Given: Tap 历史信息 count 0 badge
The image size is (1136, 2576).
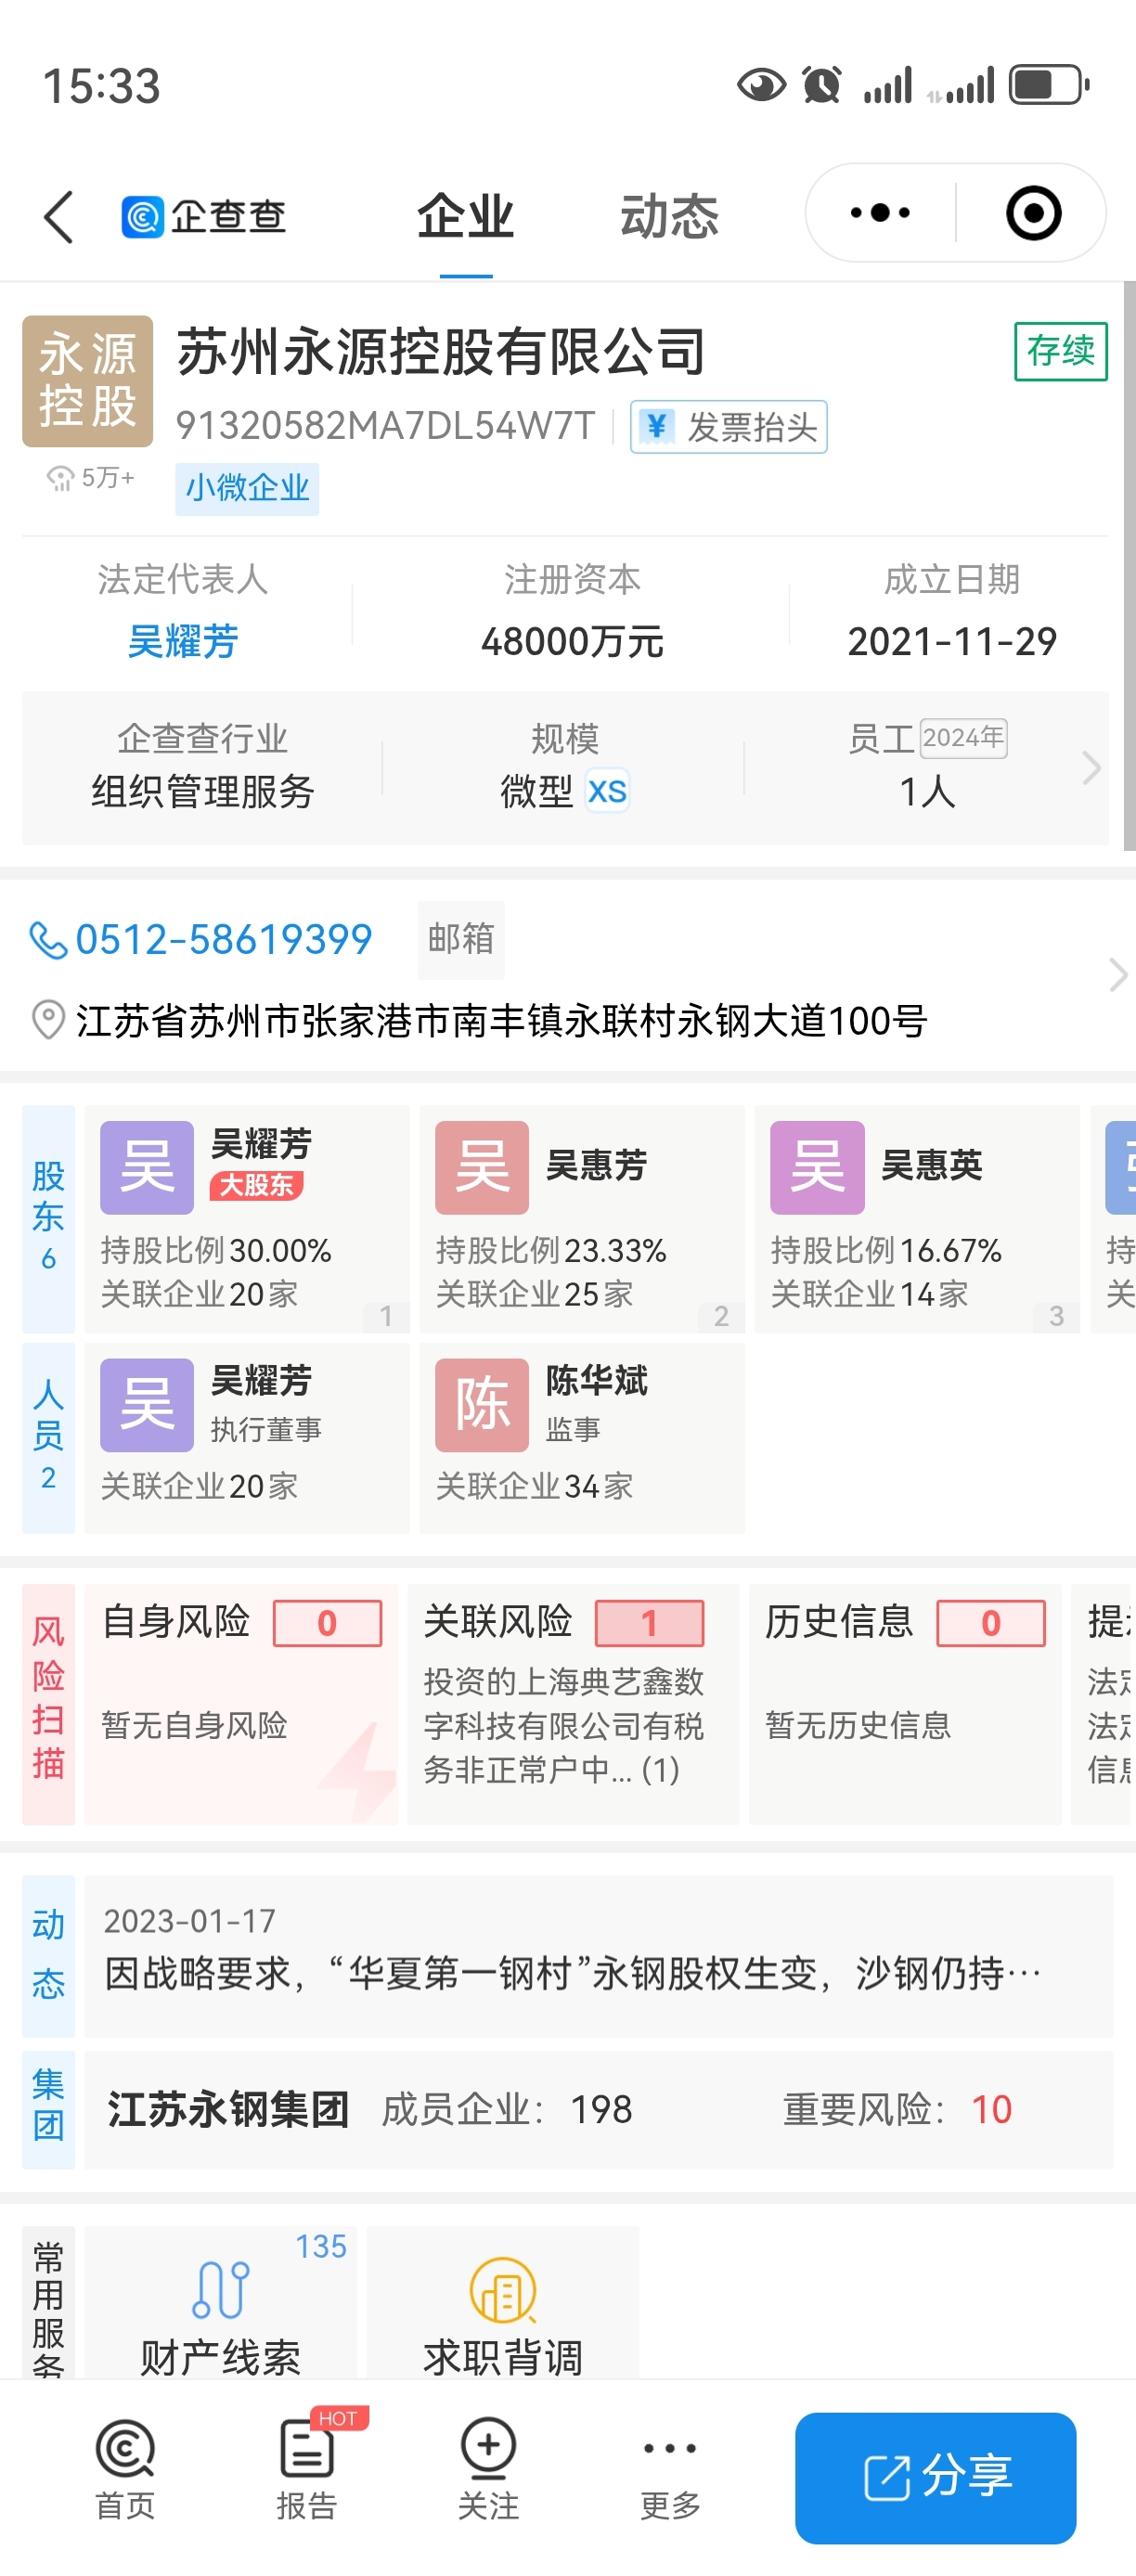Looking at the screenshot, I should [991, 1623].
